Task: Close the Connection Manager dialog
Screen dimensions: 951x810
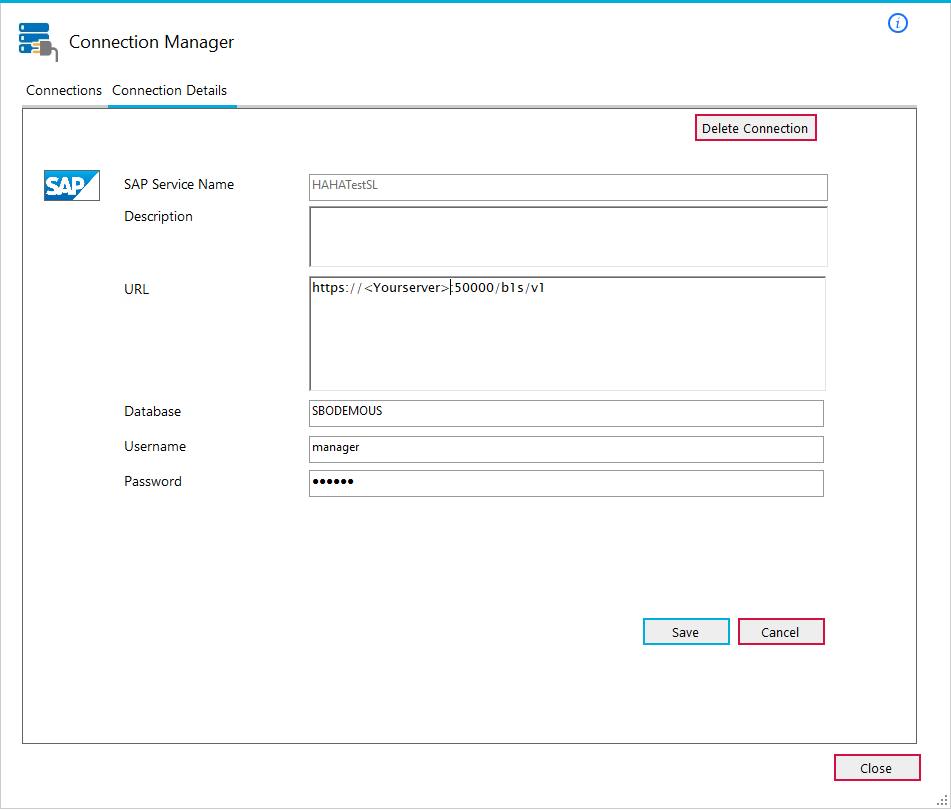Action: [x=876, y=768]
